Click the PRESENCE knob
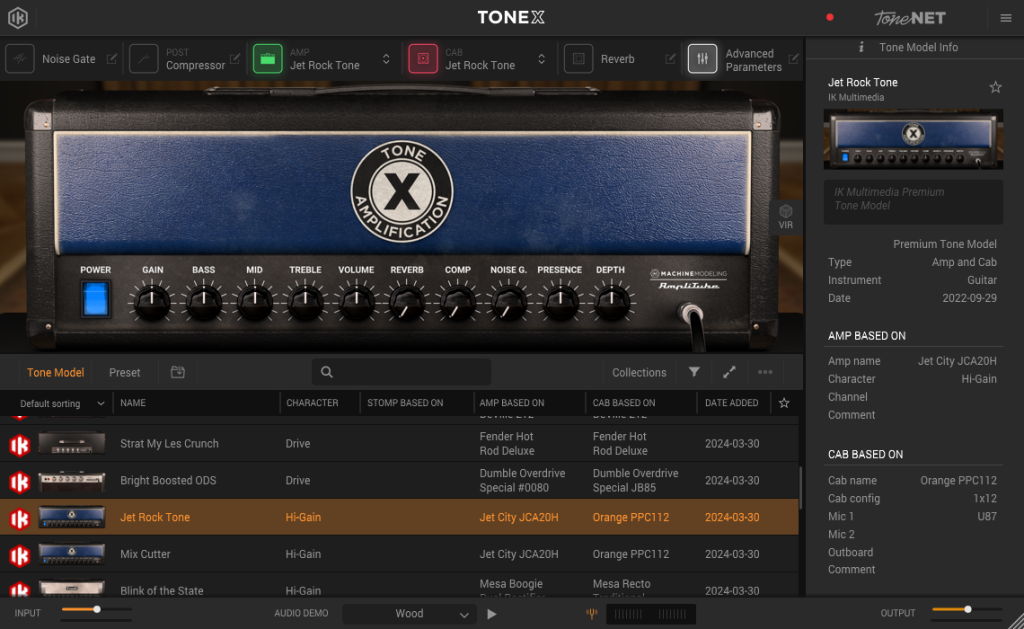 (560, 302)
